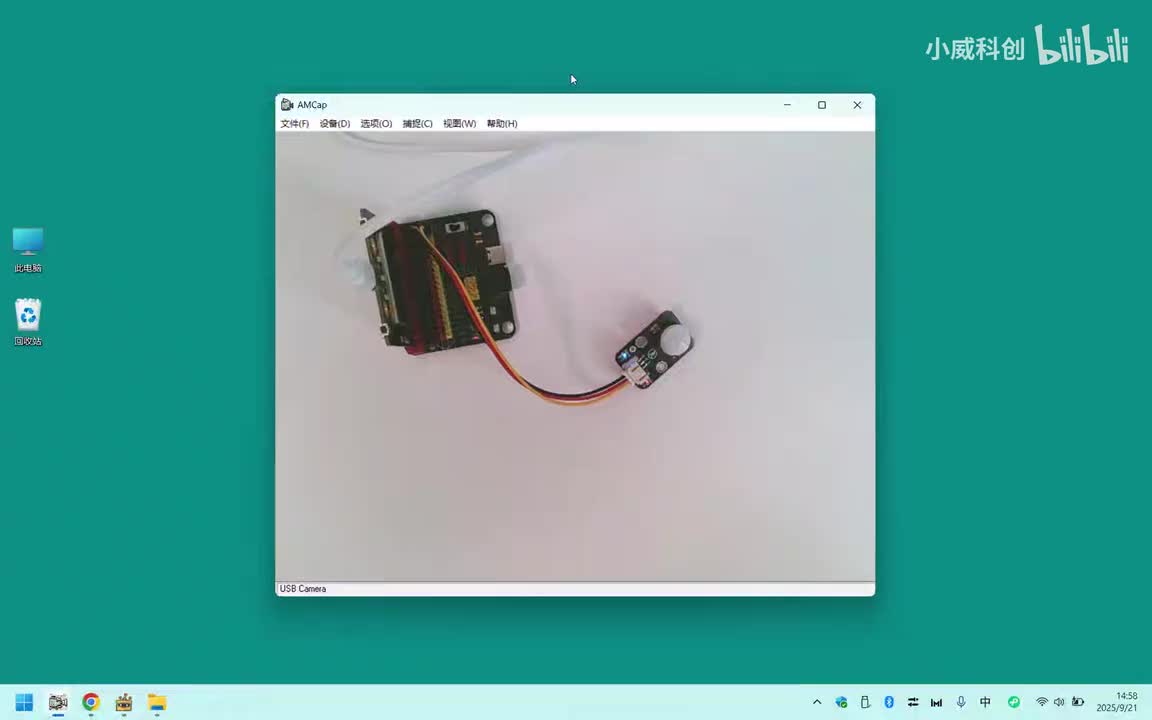Image resolution: width=1152 pixels, height=720 pixels.
Task: Open the 帮助(H) menu
Action: click(x=502, y=123)
